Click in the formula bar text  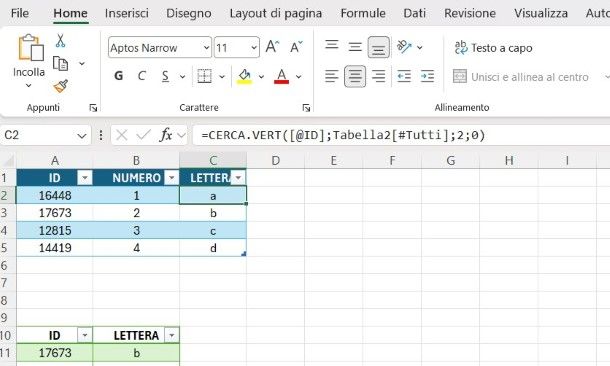343,135
